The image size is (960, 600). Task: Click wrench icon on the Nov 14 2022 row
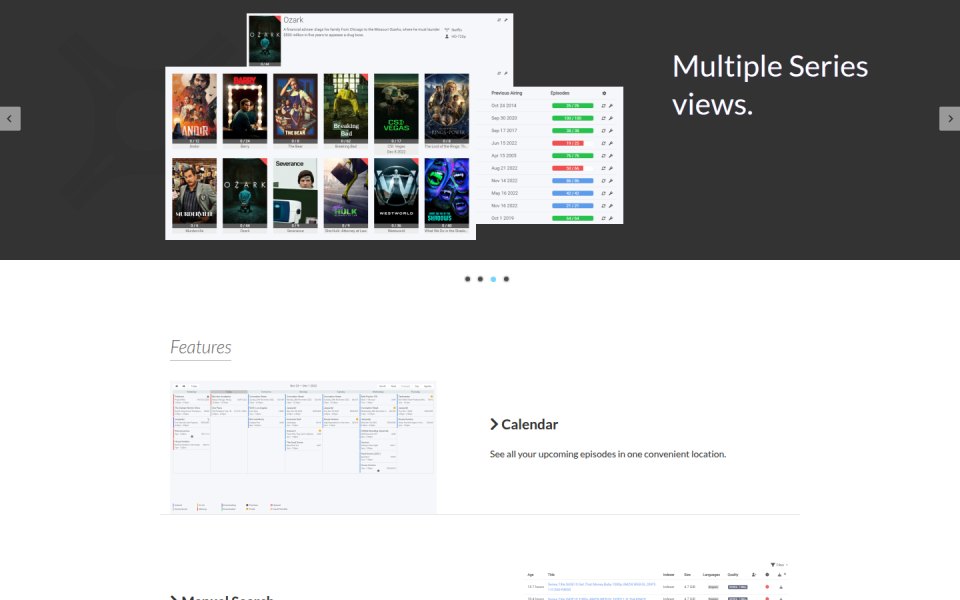click(610, 181)
